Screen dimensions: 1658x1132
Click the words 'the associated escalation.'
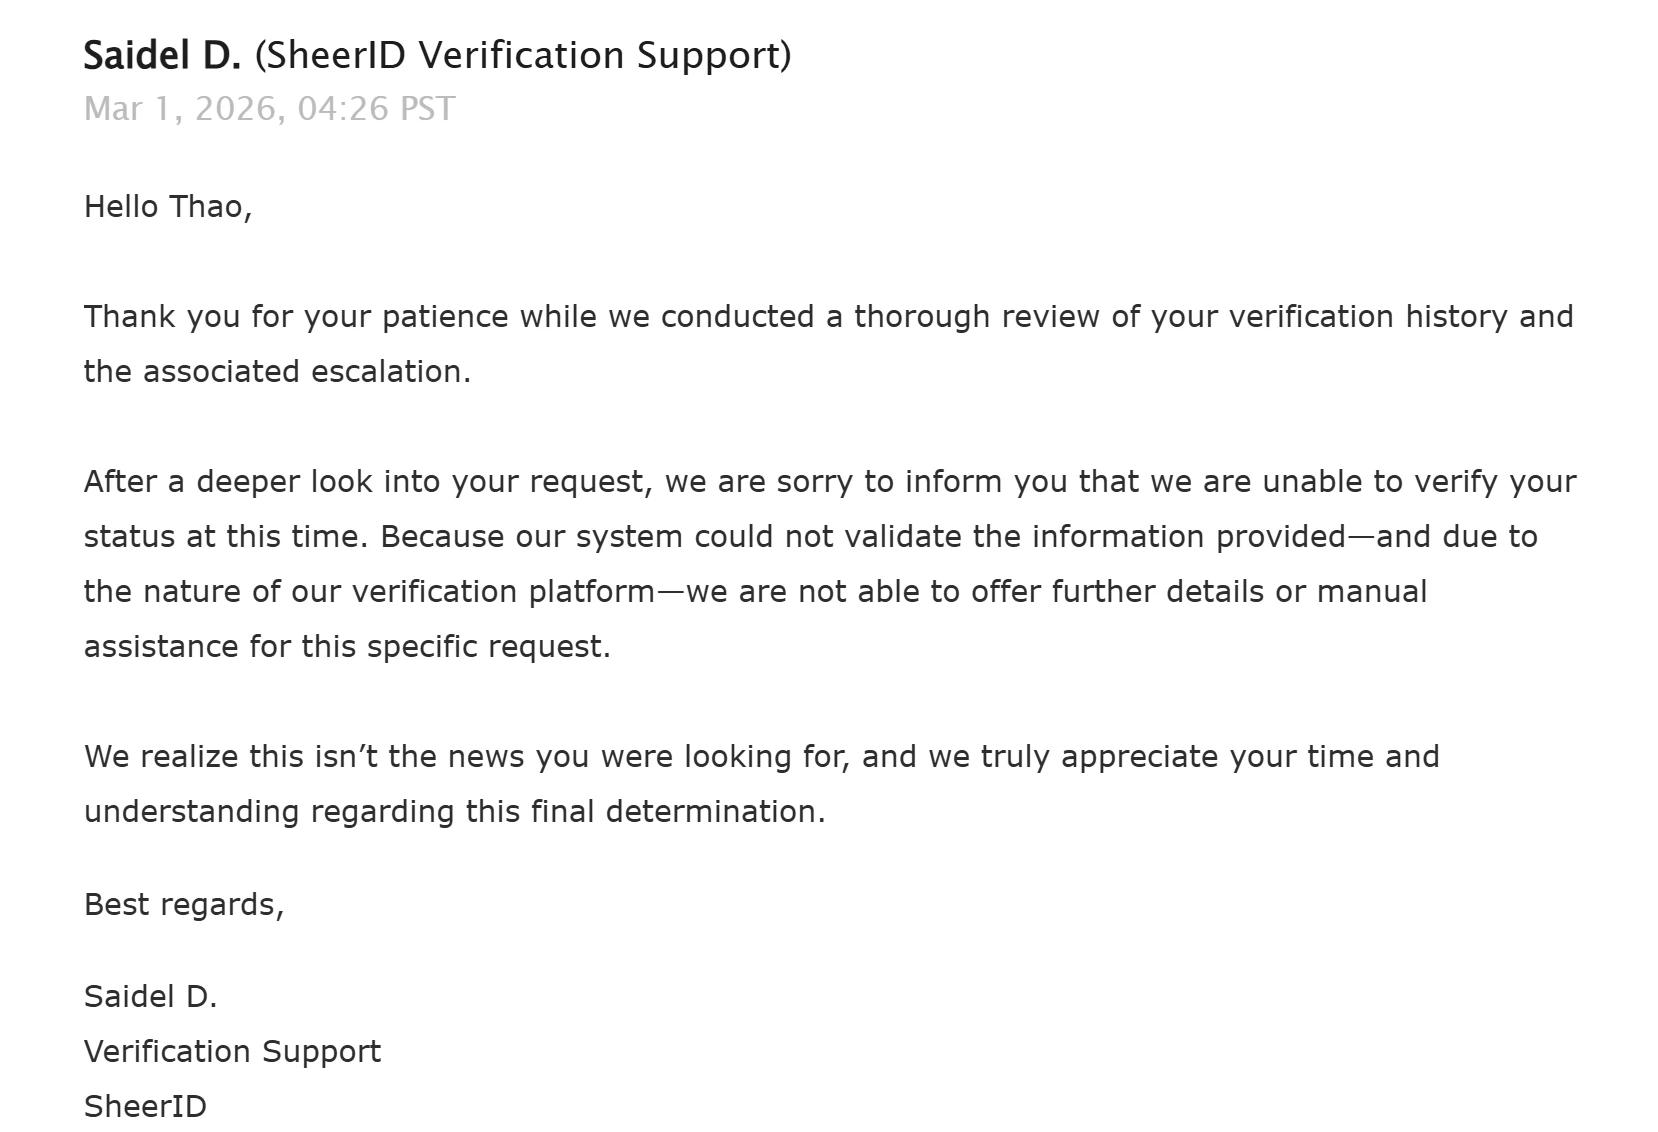coord(277,371)
